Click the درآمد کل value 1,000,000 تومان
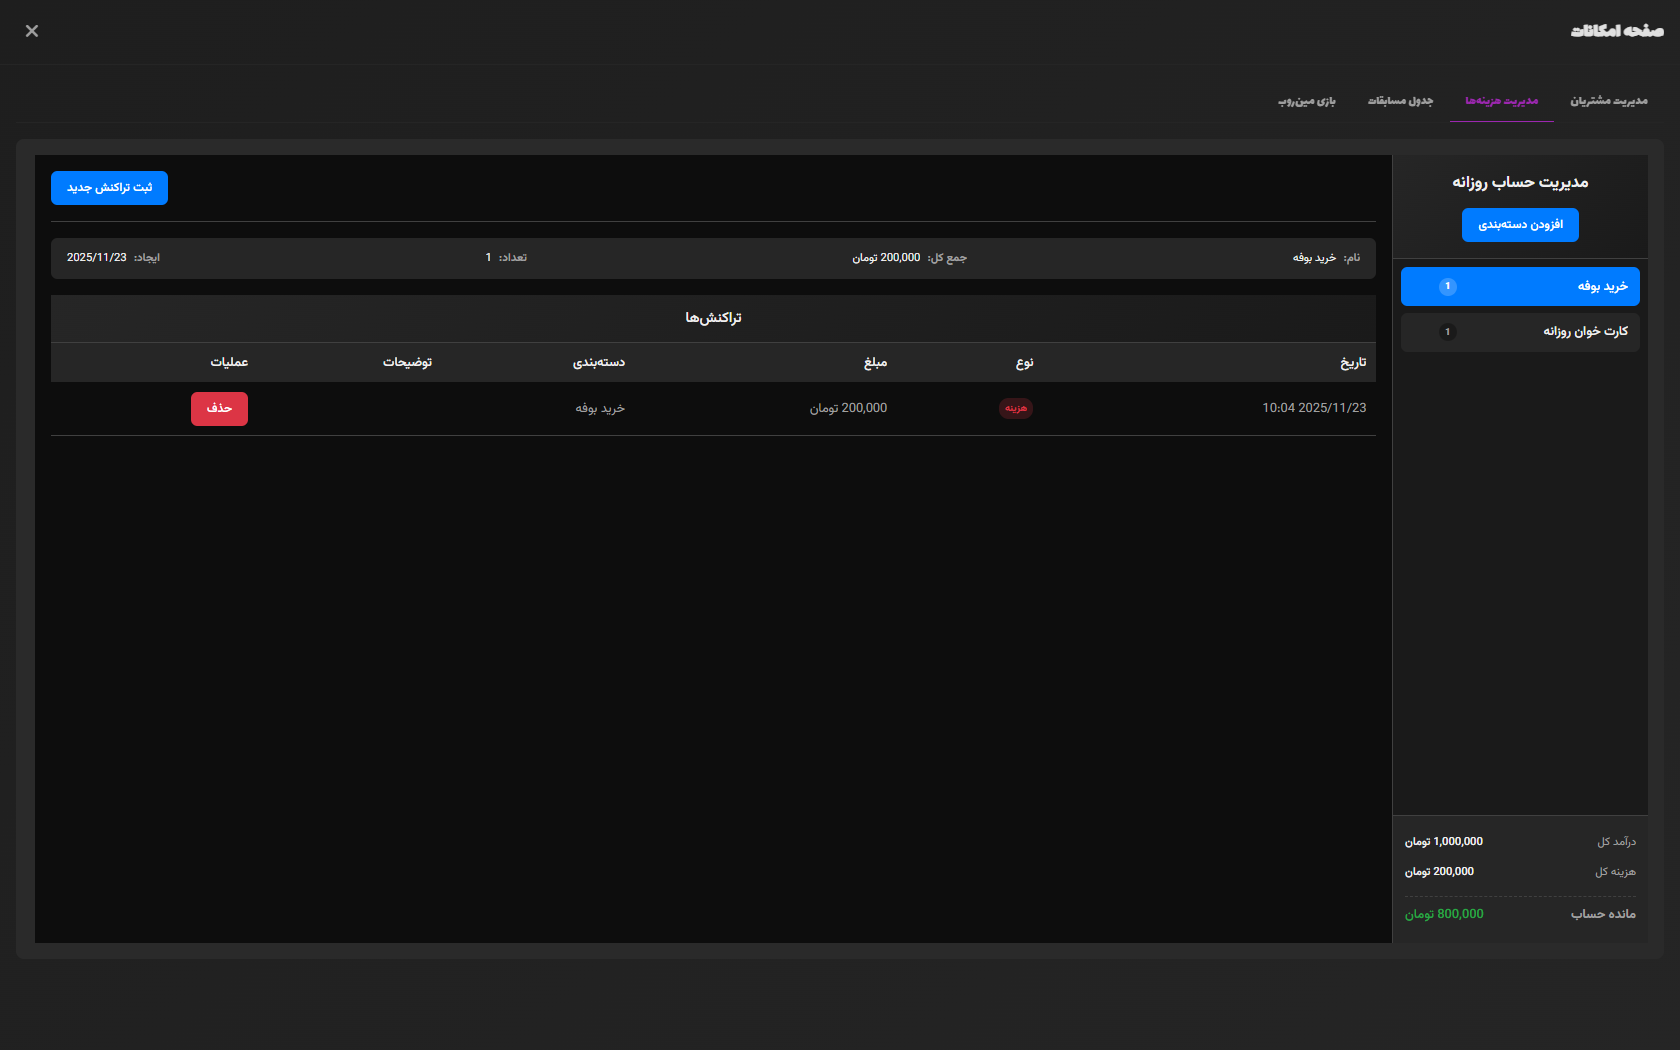1680x1050 pixels. coord(1443,842)
